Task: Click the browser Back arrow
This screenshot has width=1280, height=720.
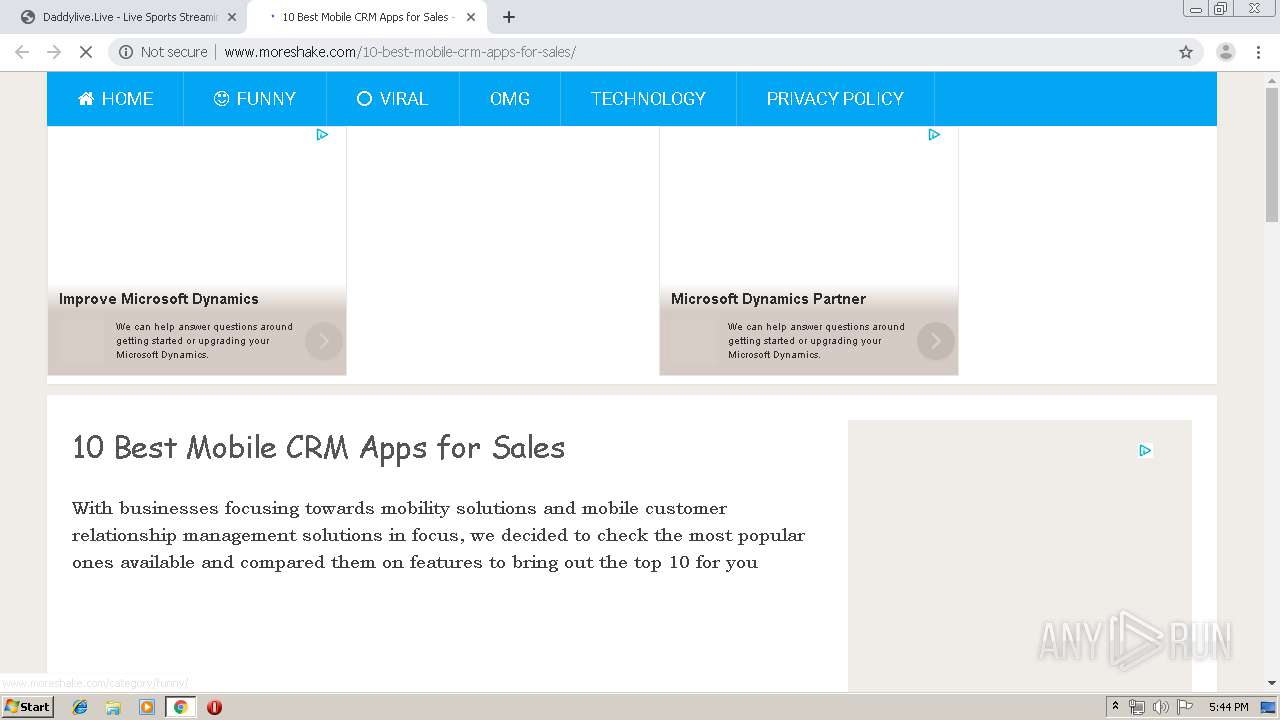Action: tap(22, 52)
